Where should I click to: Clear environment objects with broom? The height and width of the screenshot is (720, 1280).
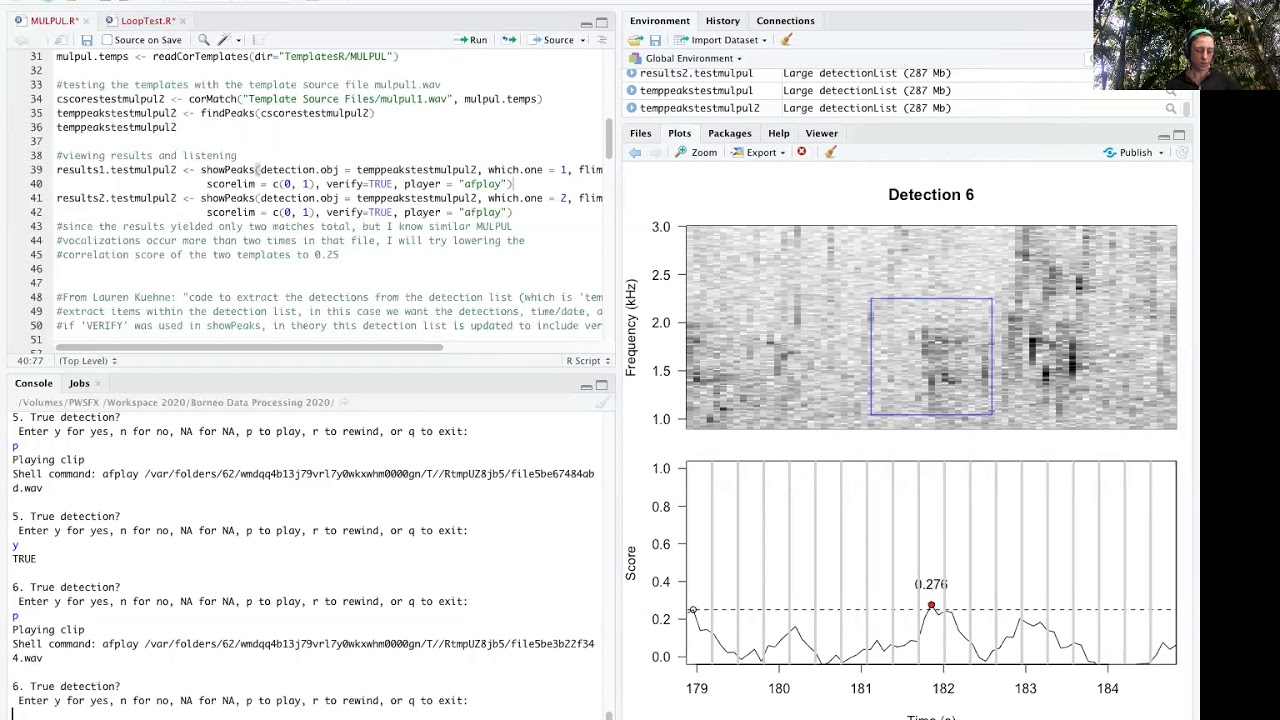tap(786, 40)
